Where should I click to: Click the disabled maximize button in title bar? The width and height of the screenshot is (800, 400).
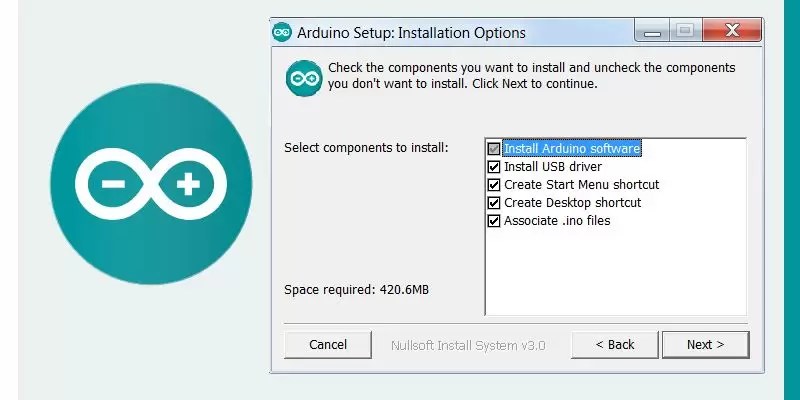point(686,31)
